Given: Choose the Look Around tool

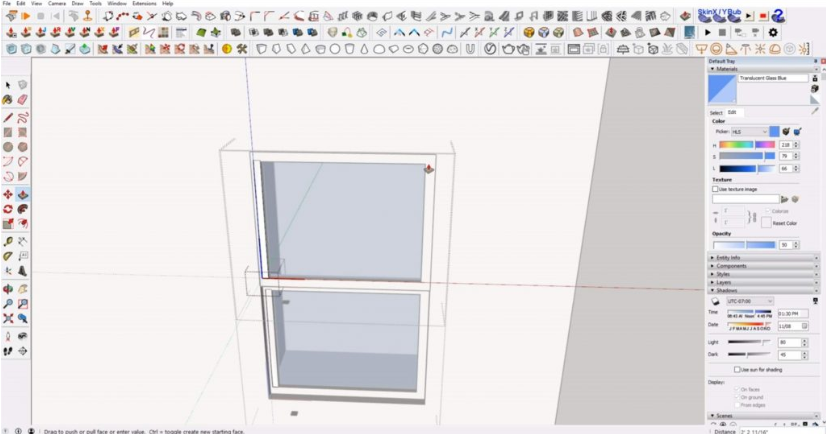Looking at the screenshot, I should 23,336.
